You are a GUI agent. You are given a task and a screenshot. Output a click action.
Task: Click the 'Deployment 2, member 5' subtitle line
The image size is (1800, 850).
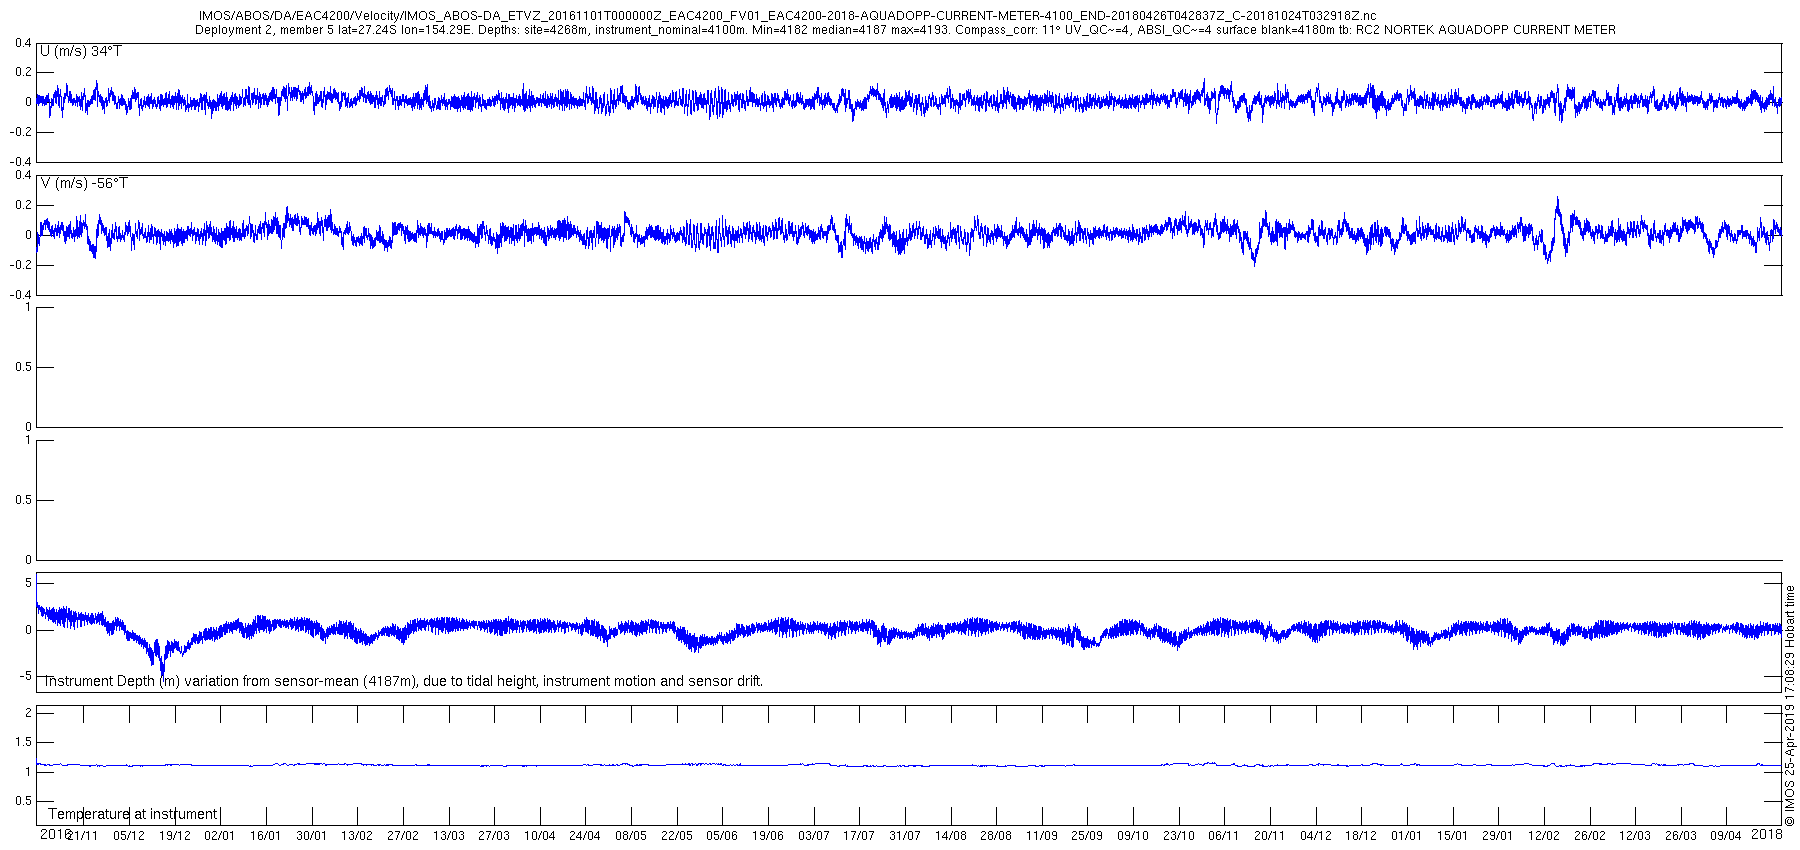click(x=905, y=30)
